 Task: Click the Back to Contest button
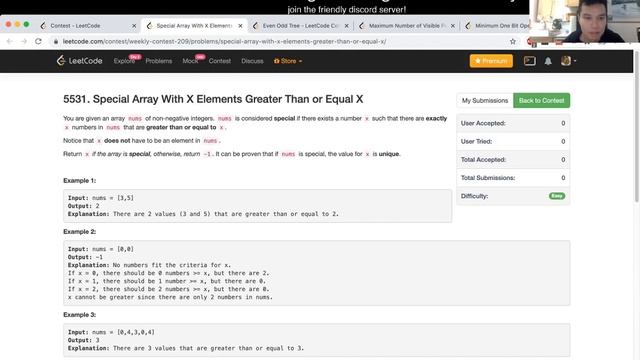pyautogui.click(x=541, y=100)
